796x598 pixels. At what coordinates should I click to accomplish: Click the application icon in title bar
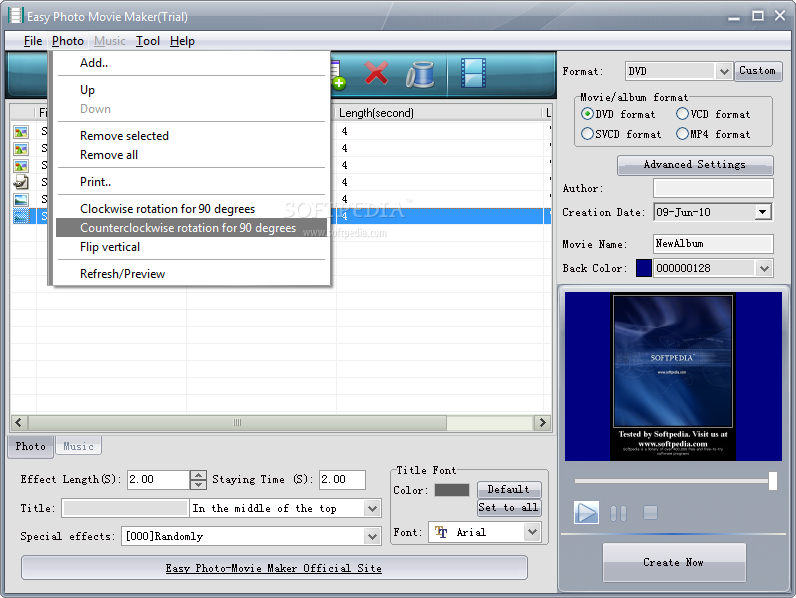pyautogui.click(x=15, y=16)
